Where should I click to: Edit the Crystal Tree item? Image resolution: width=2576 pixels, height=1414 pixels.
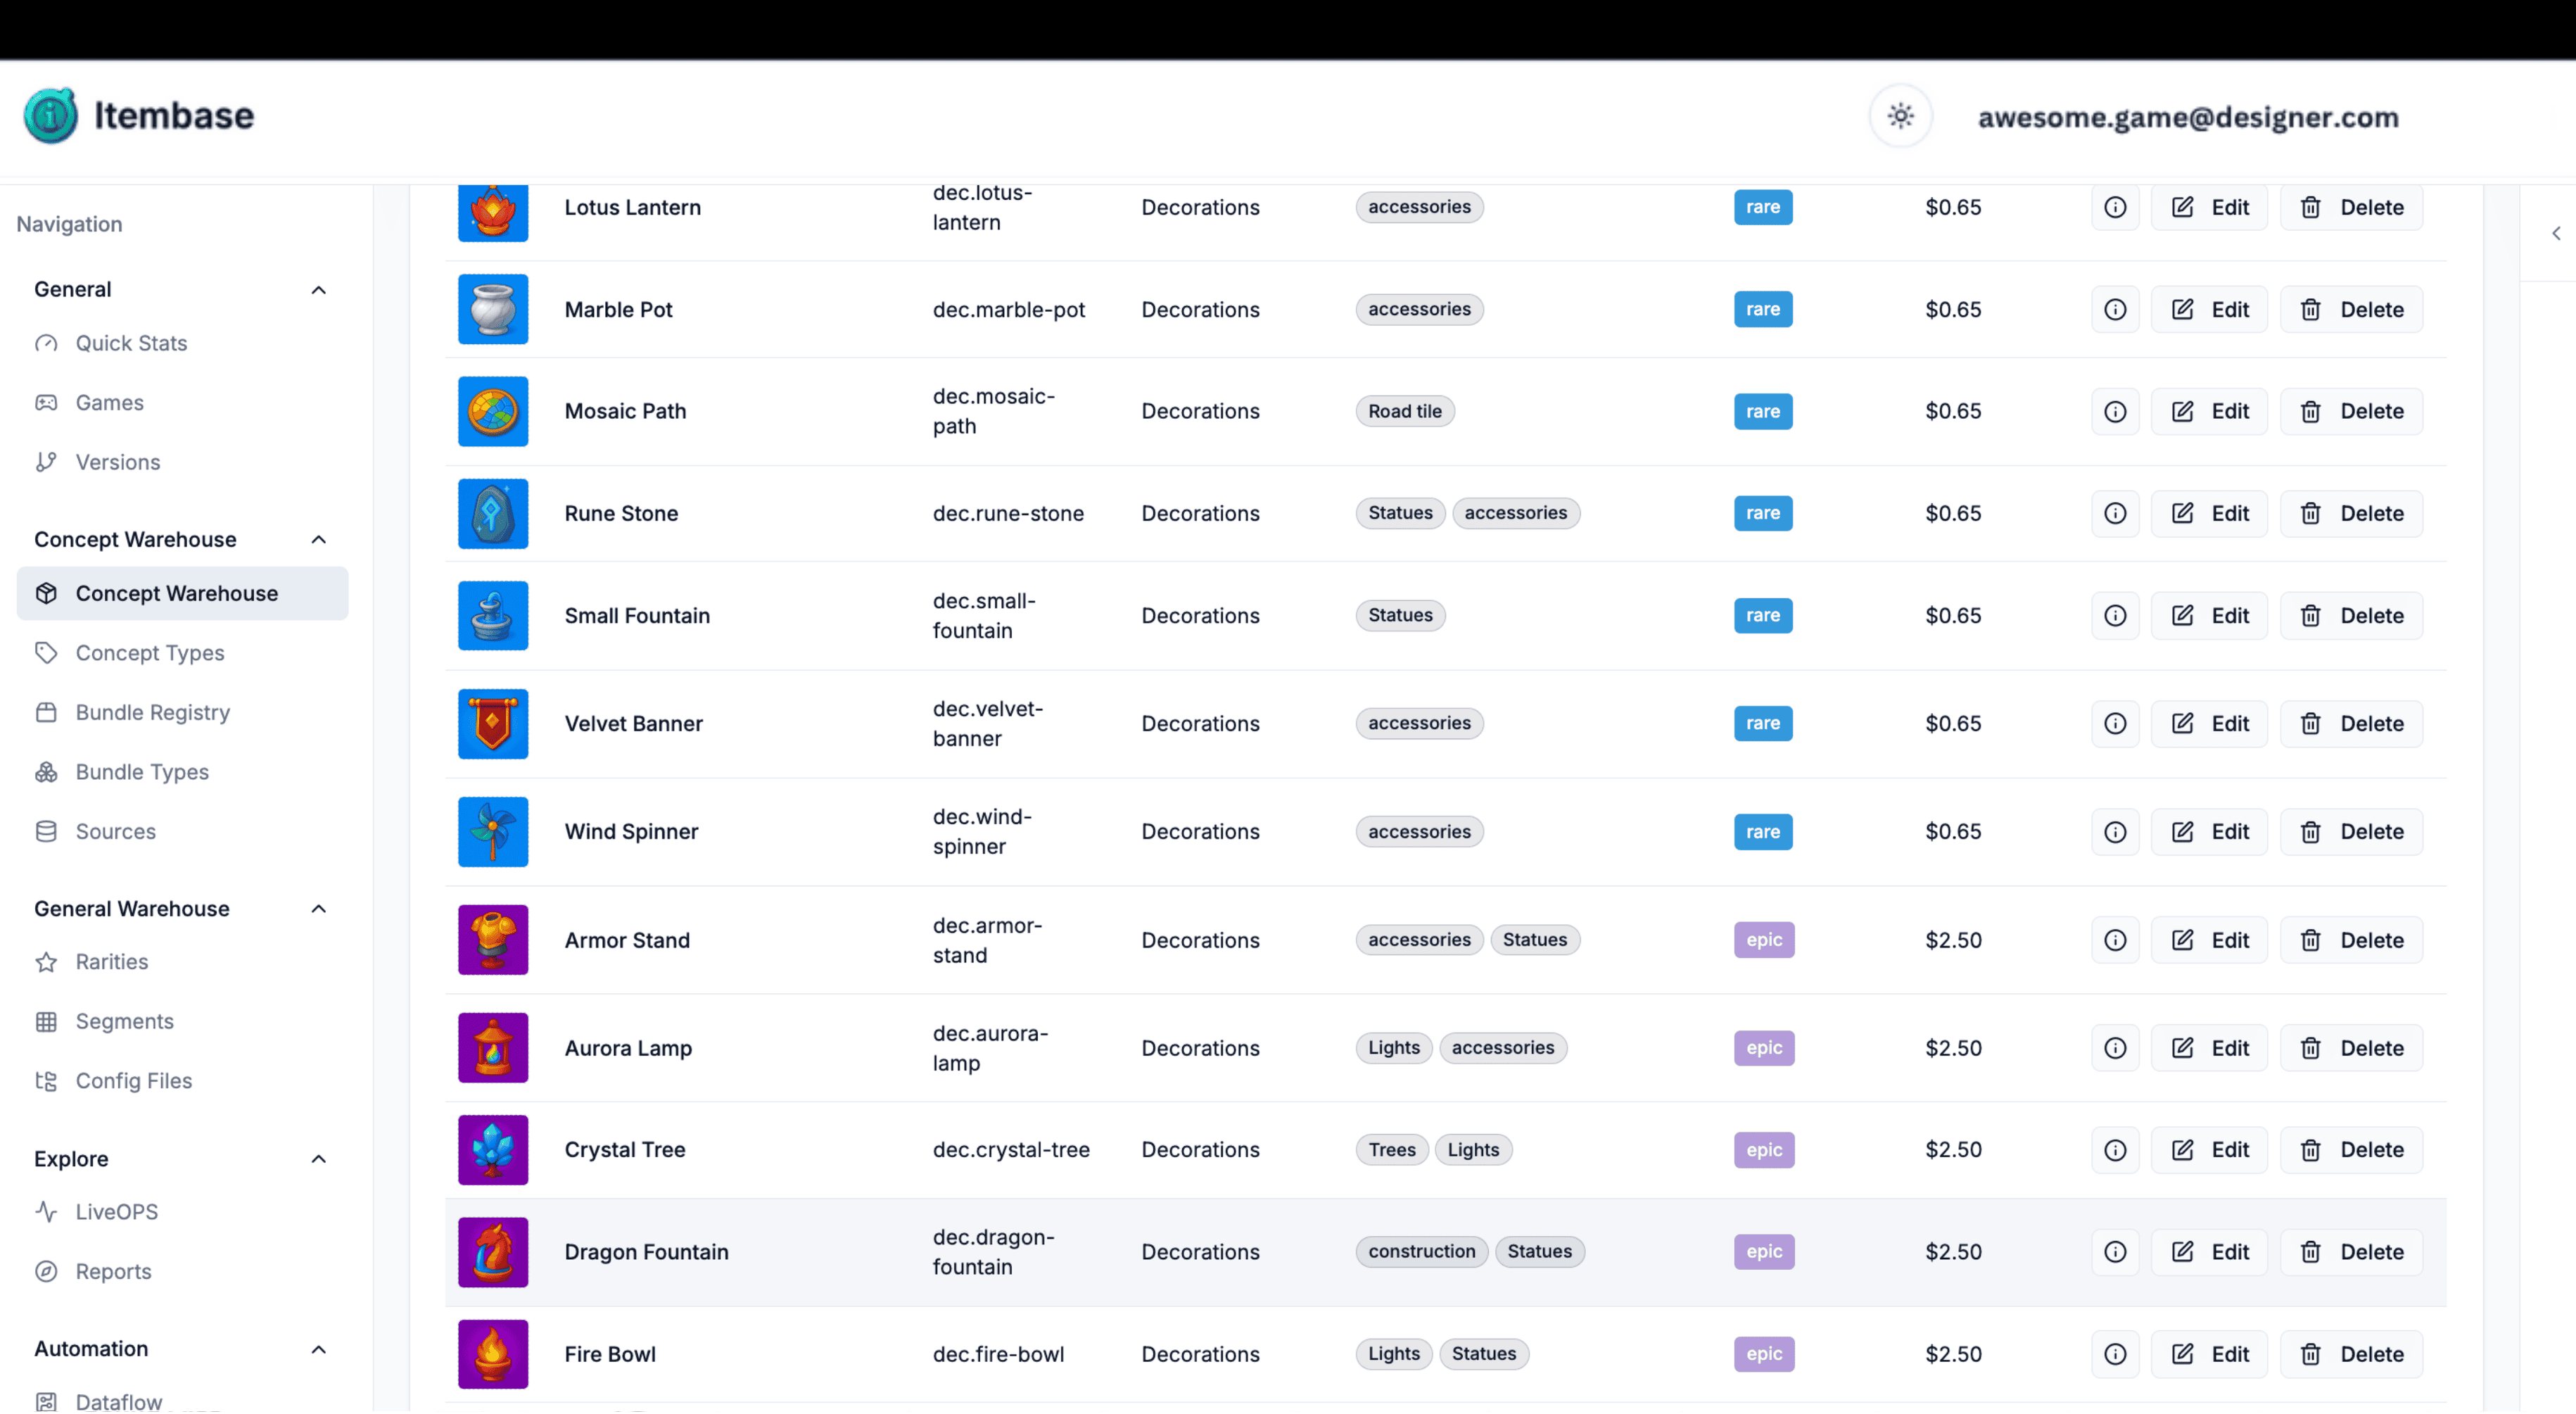tap(2209, 1149)
